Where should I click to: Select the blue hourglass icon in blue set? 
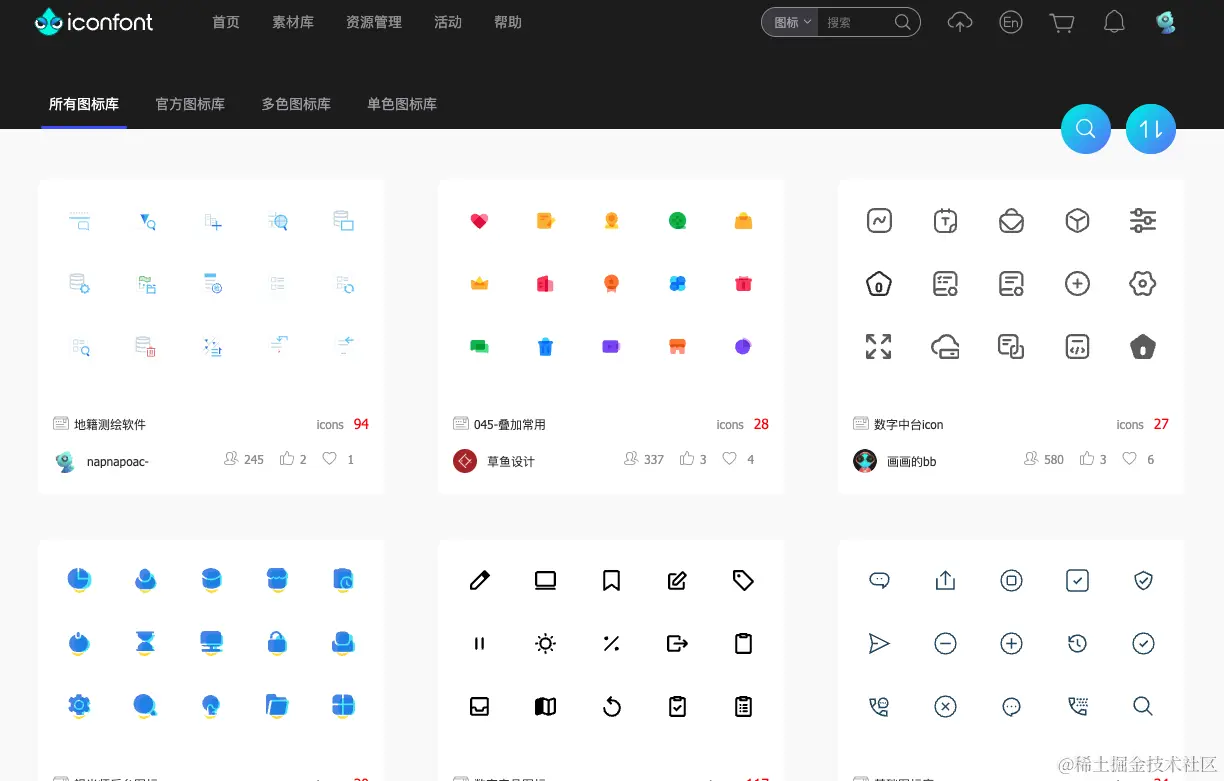pyautogui.click(x=146, y=643)
